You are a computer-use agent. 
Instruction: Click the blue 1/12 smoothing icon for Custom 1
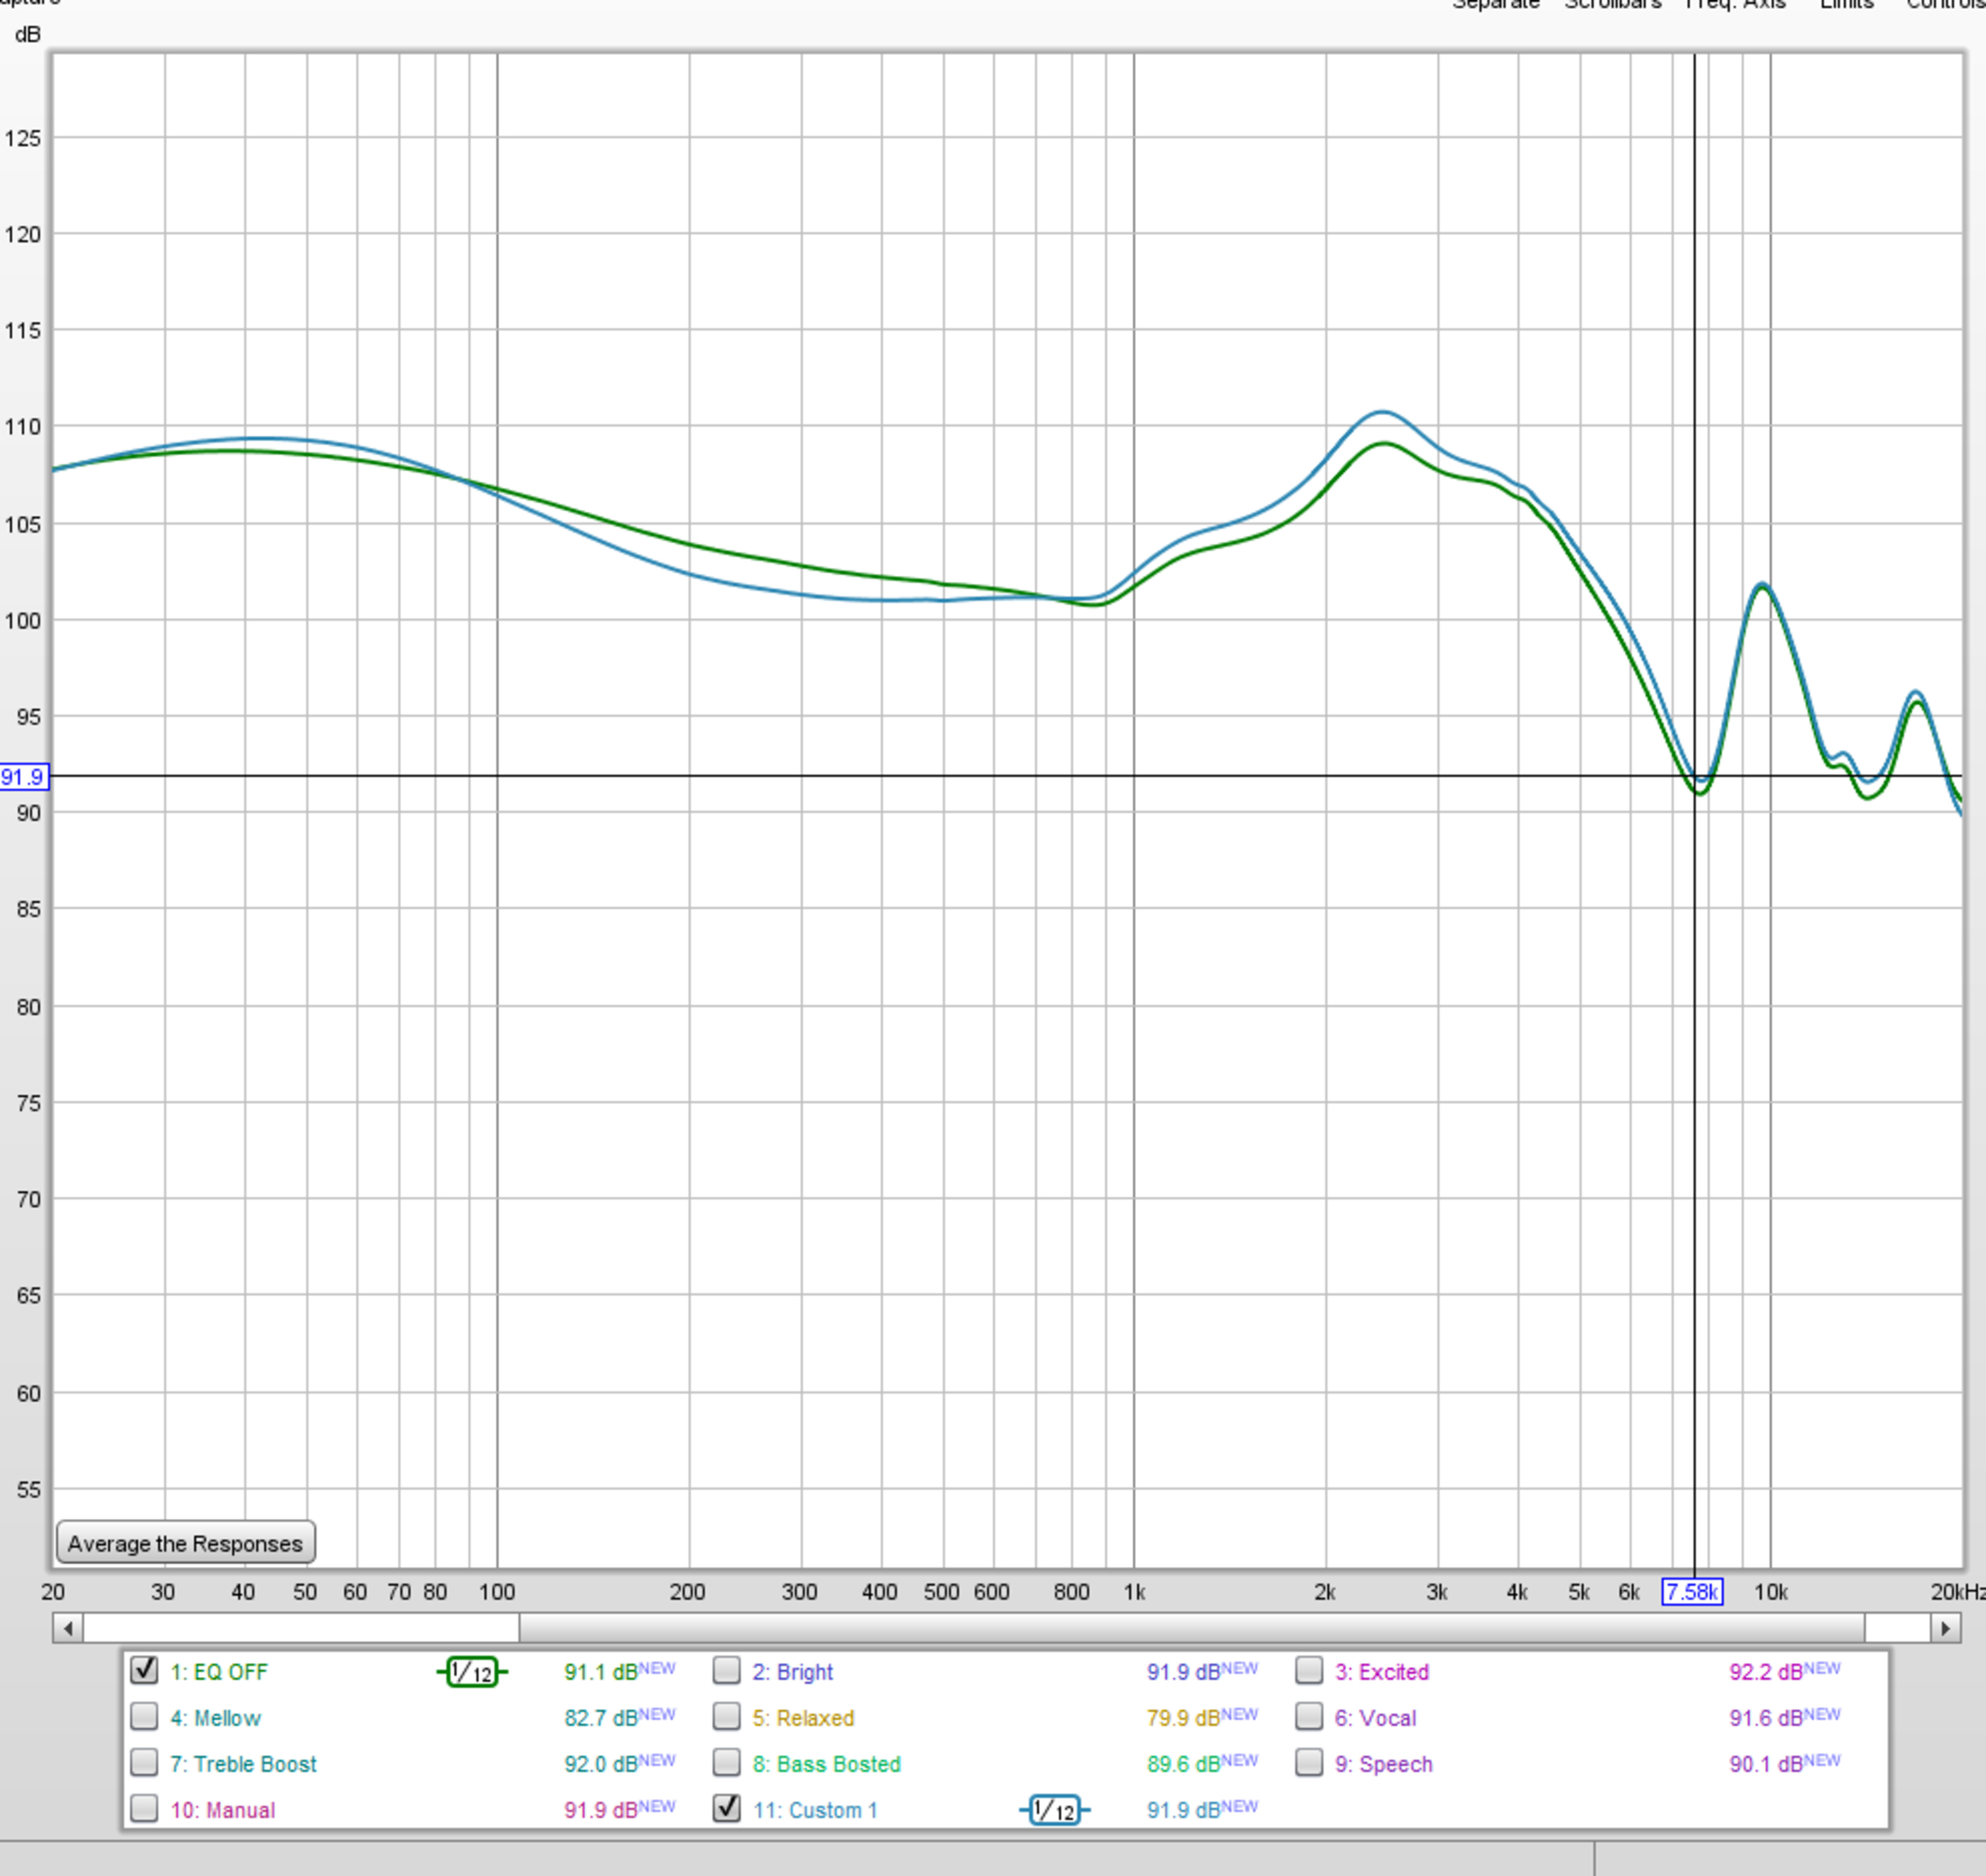pos(1054,1810)
